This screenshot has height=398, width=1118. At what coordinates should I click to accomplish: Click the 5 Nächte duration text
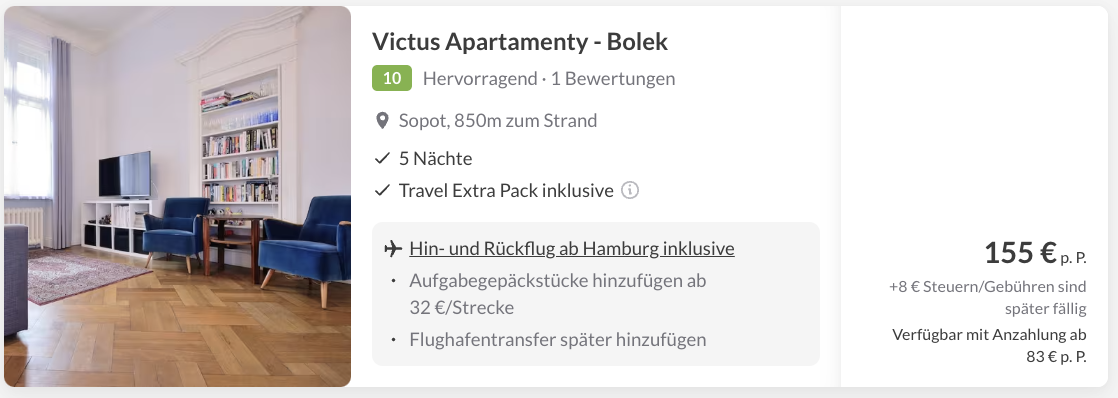[x=435, y=158]
